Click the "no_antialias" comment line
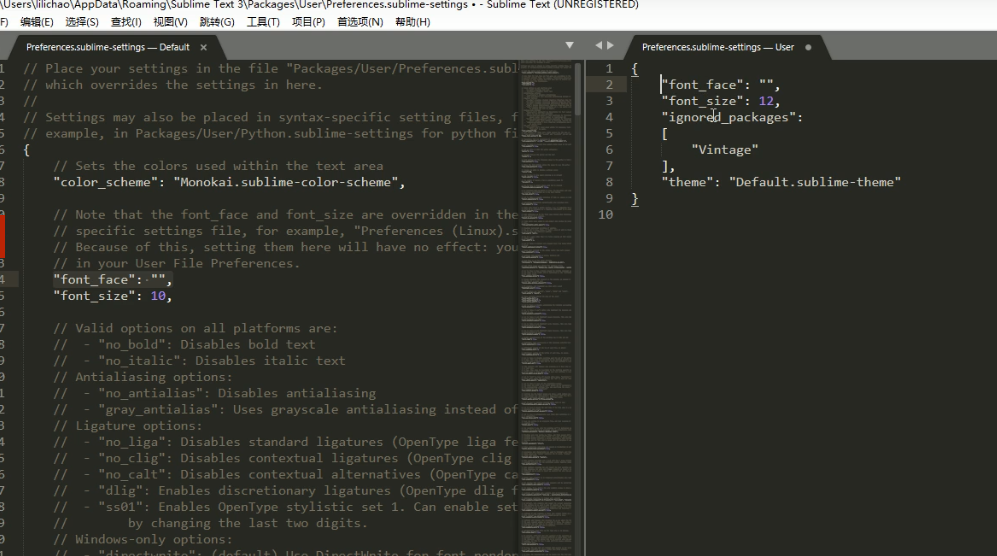 [x=214, y=393]
